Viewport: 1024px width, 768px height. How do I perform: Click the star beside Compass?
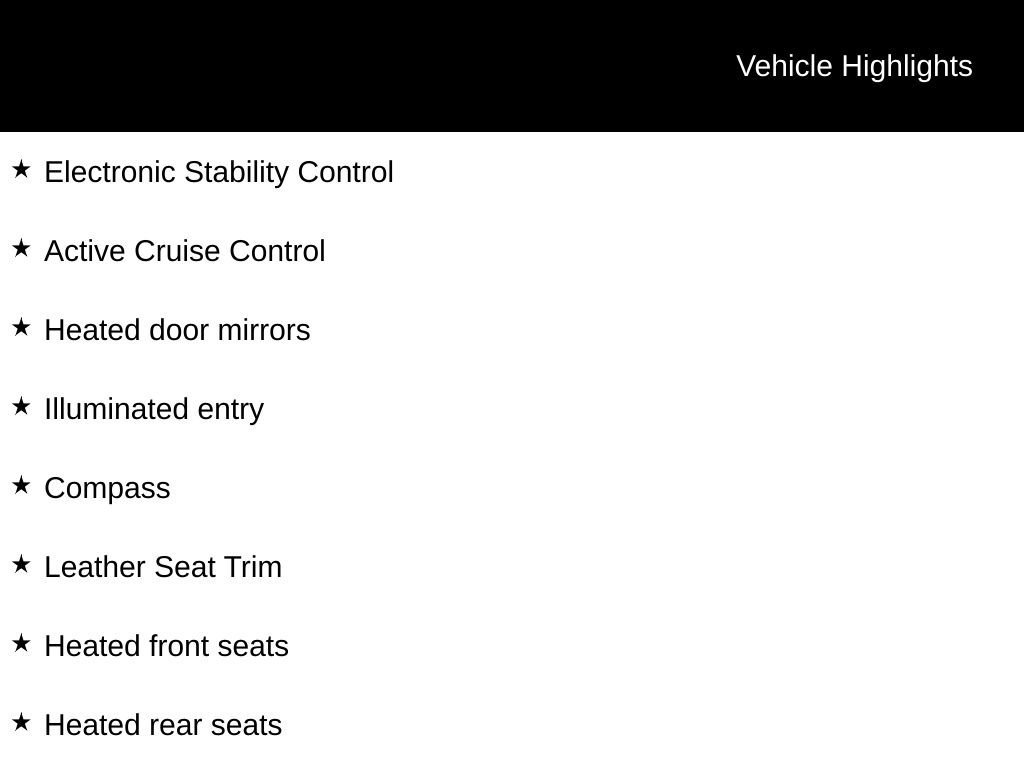(x=21, y=486)
